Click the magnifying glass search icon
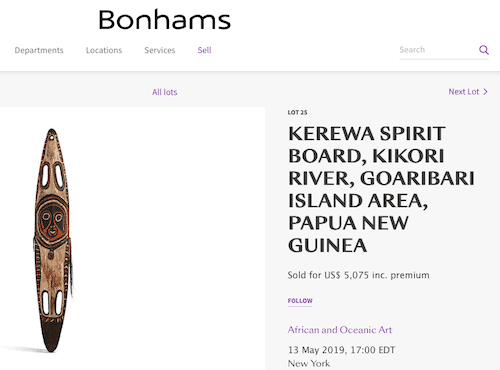The height and width of the screenshot is (370, 500). point(484,50)
